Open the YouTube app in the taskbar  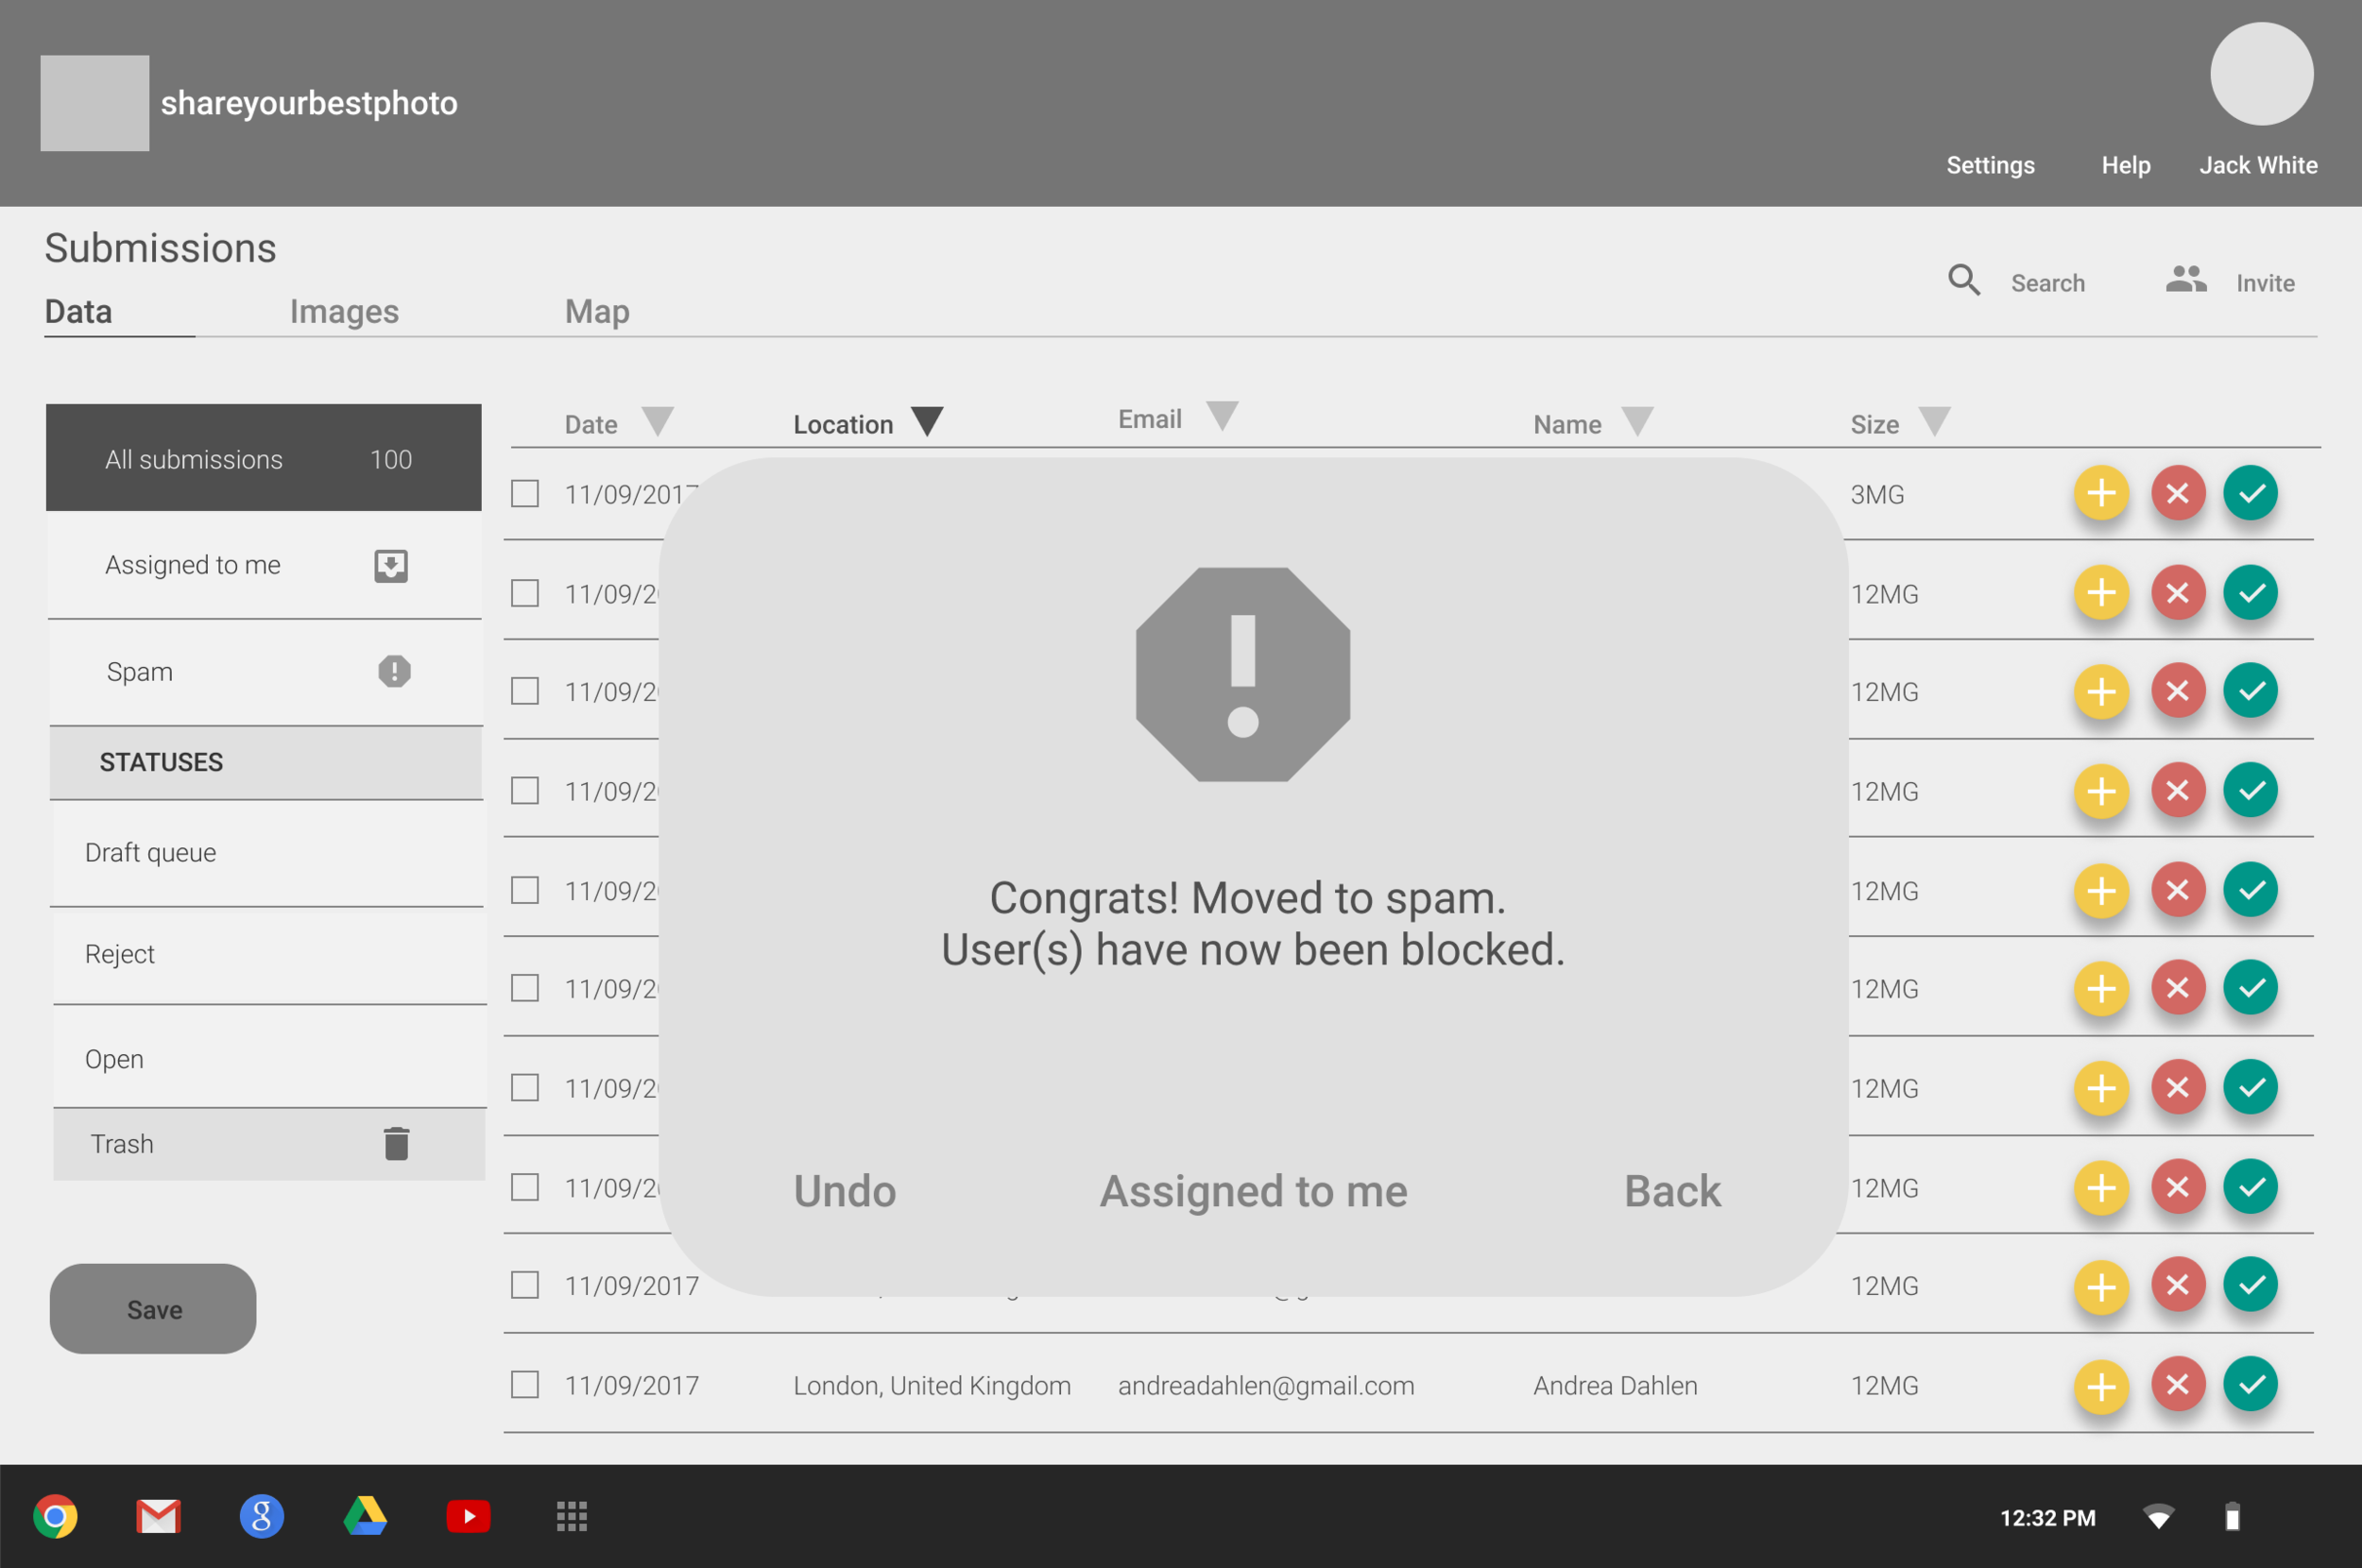(468, 1516)
